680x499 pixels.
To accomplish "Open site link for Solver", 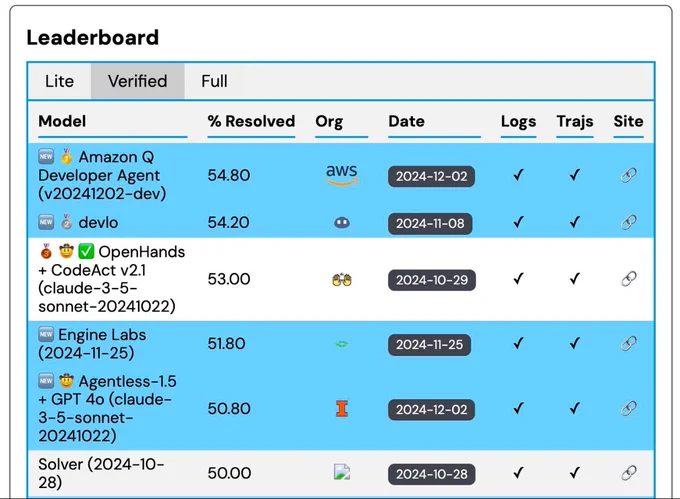I will [x=628, y=473].
